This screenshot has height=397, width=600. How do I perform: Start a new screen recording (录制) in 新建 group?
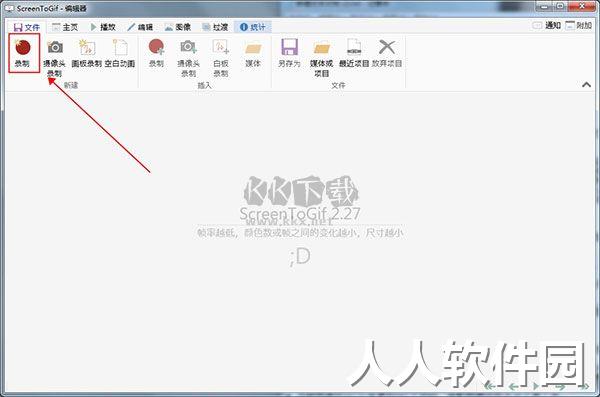pyautogui.click(x=23, y=53)
